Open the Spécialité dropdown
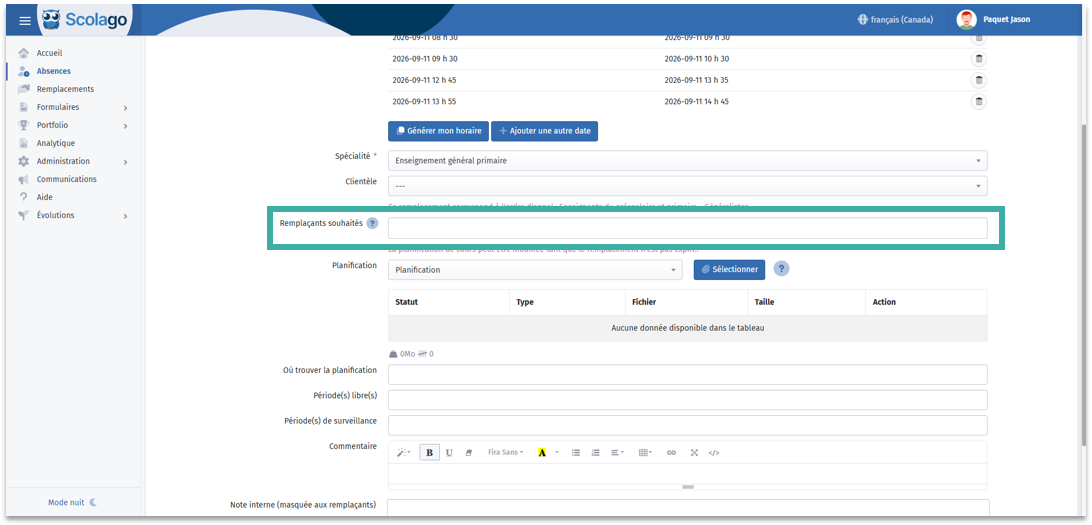Image resolution: width=1092 pixels, height=525 pixels. click(687, 160)
